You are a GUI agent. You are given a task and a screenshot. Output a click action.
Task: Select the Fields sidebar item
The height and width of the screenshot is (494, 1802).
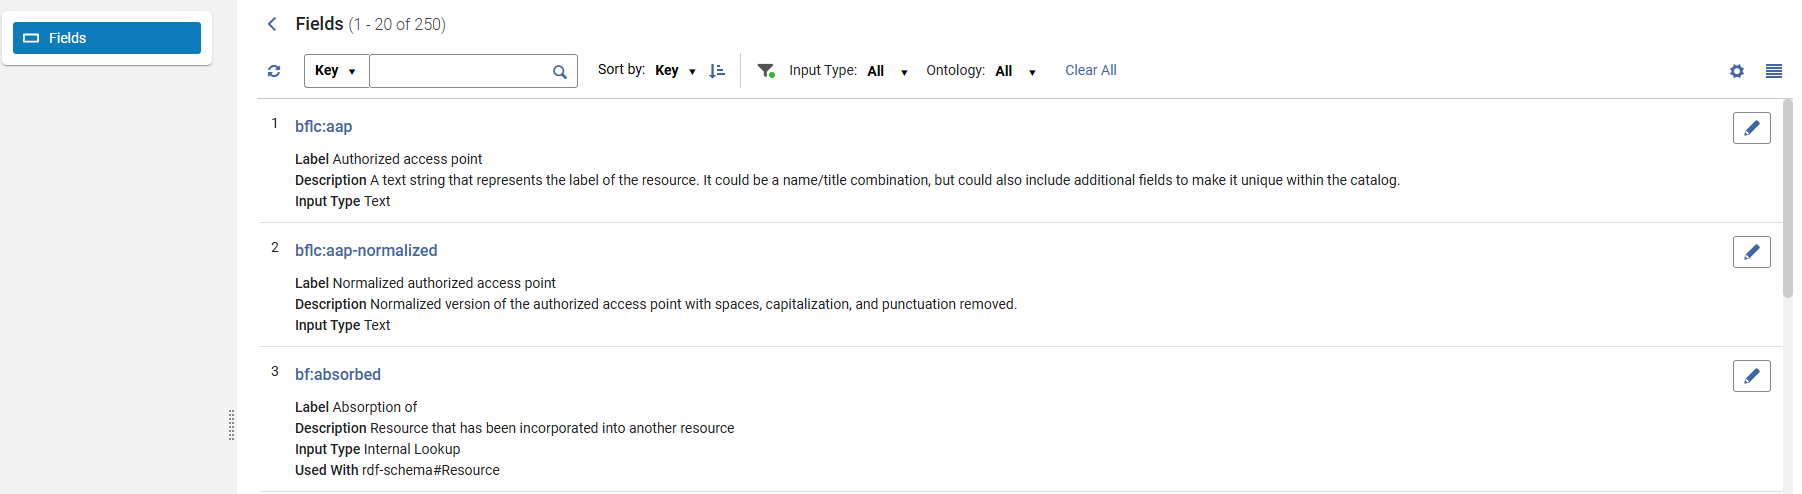click(x=107, y=38)
